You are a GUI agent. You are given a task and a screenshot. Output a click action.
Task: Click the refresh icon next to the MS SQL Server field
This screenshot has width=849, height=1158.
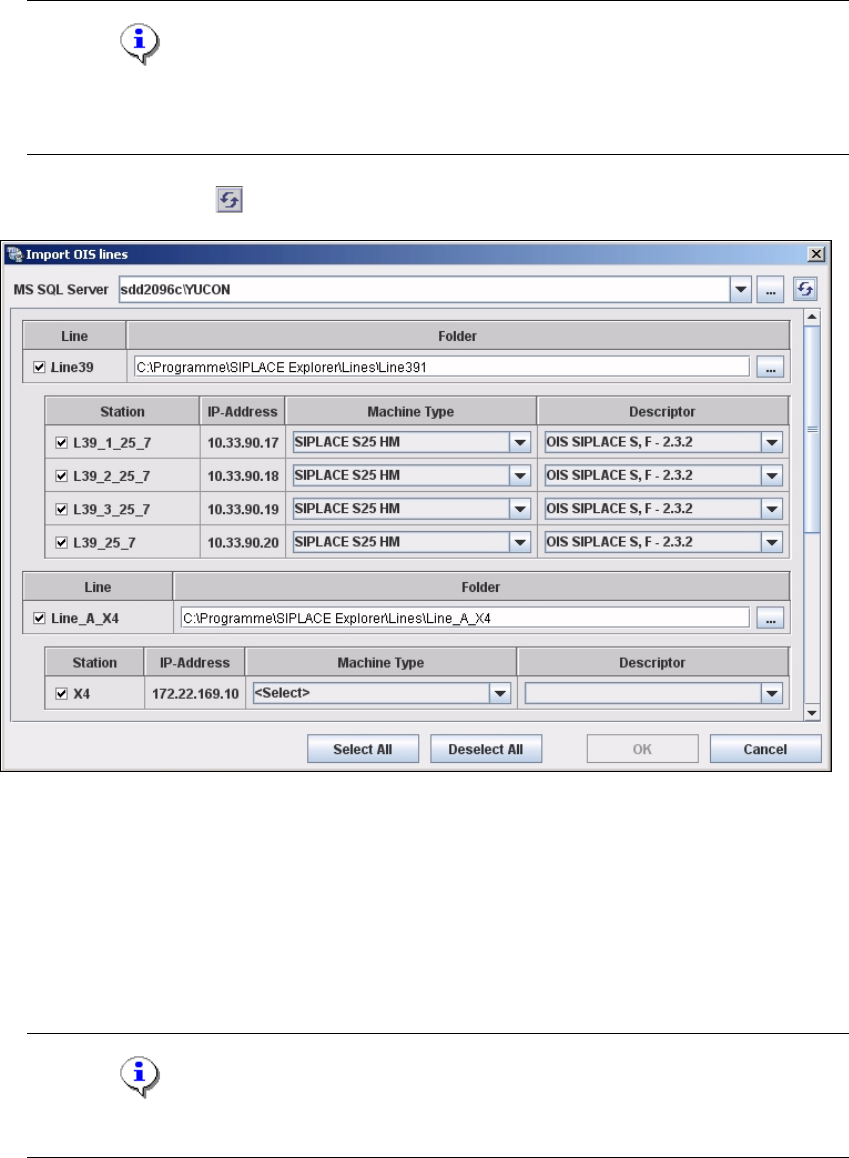click(x=805, y=289)
